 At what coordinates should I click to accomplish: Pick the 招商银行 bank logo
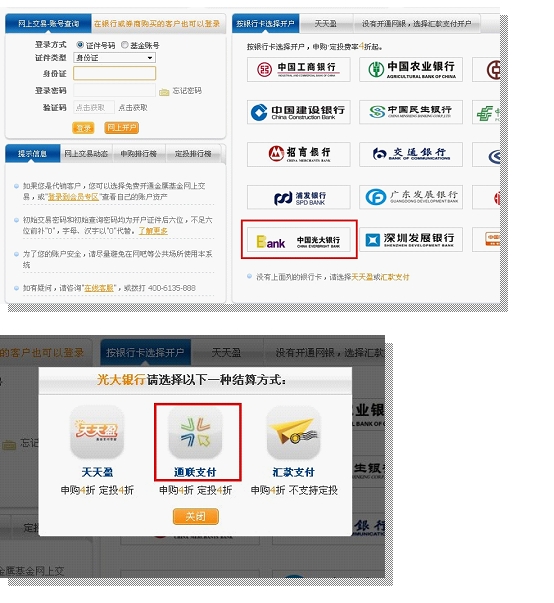point(298,154)
